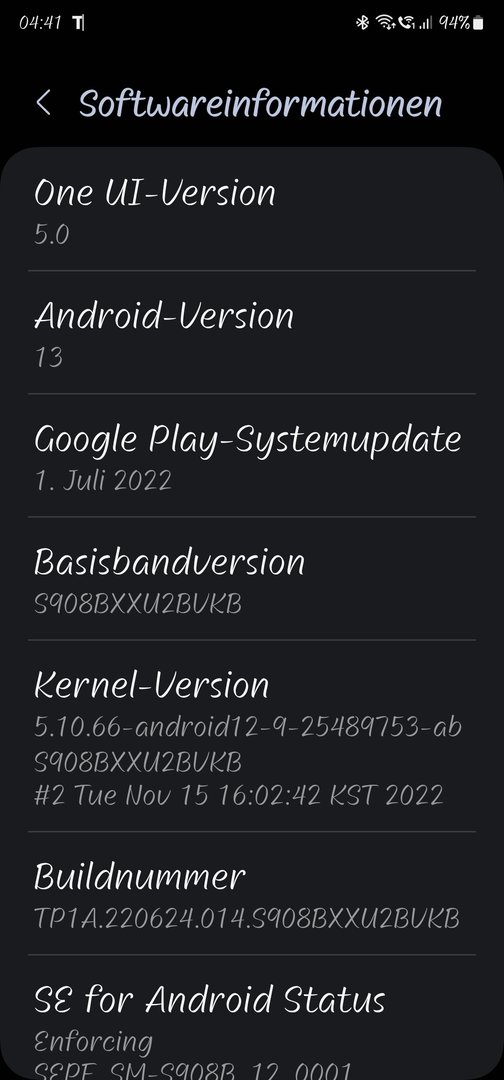Tap the back arrow icon
Viewport: 504px width, 1080px height.
click(43, 103)
